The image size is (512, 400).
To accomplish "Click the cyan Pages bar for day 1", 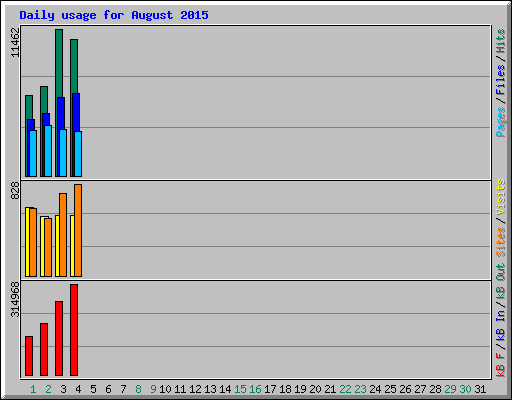I will (33, 153).
